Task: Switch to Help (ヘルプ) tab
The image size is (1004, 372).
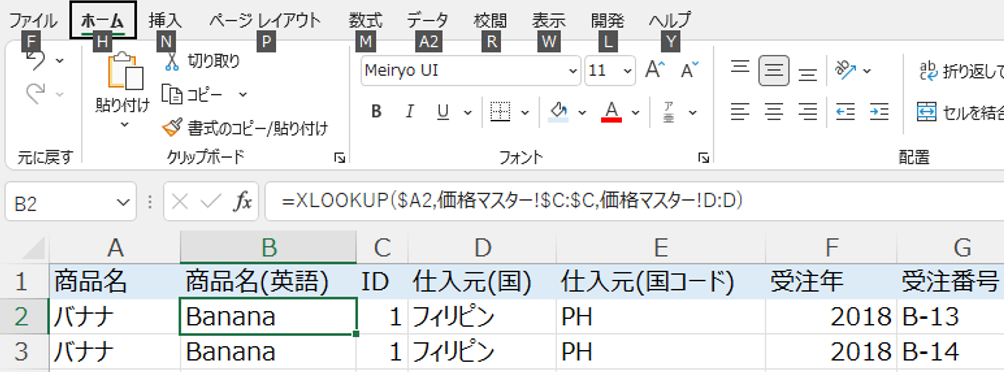Action: pyautogui.click(x=670, y=20)
